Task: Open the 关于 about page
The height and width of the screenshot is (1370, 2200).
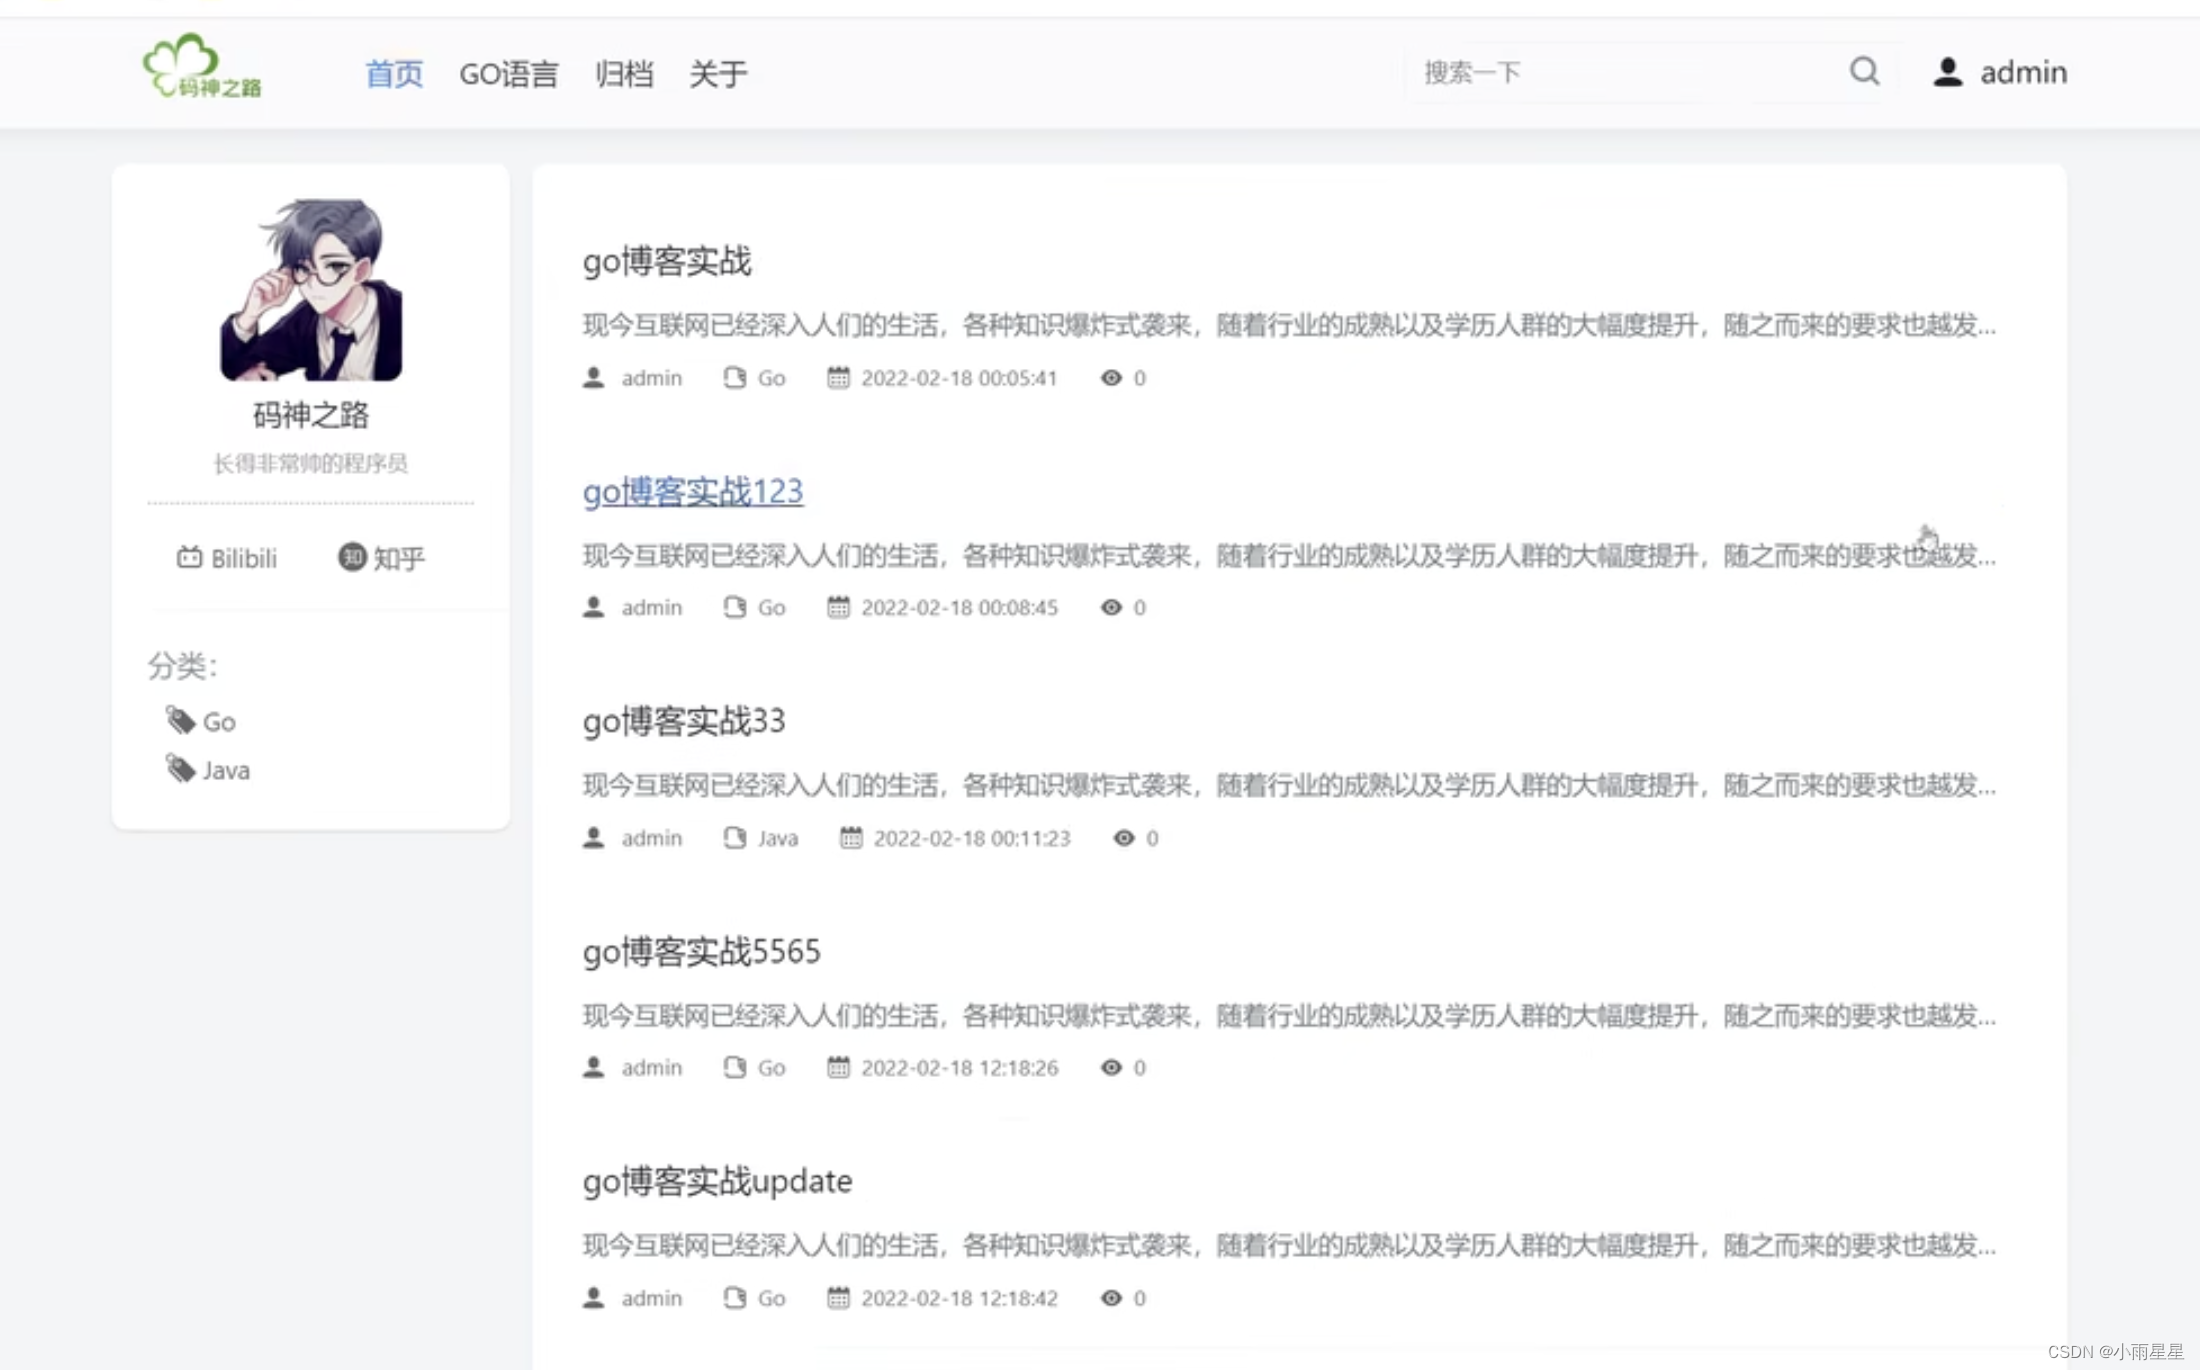Action: (x=717, y=74)
